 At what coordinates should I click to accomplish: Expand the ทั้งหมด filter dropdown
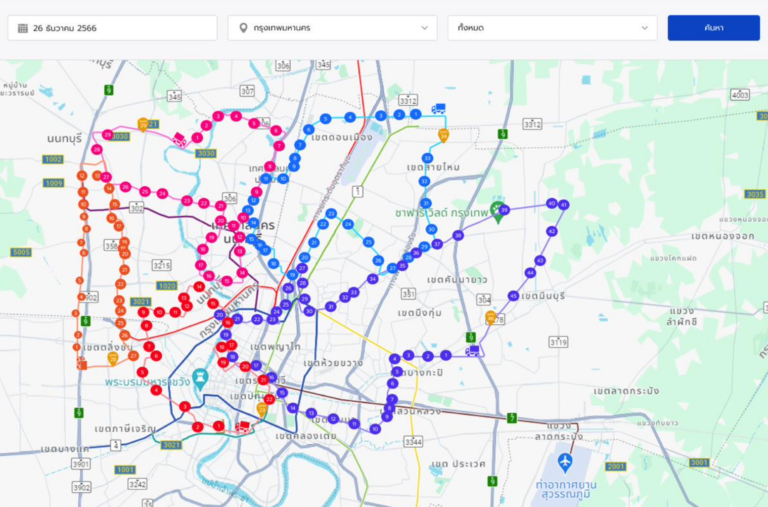tap(552, 28)
